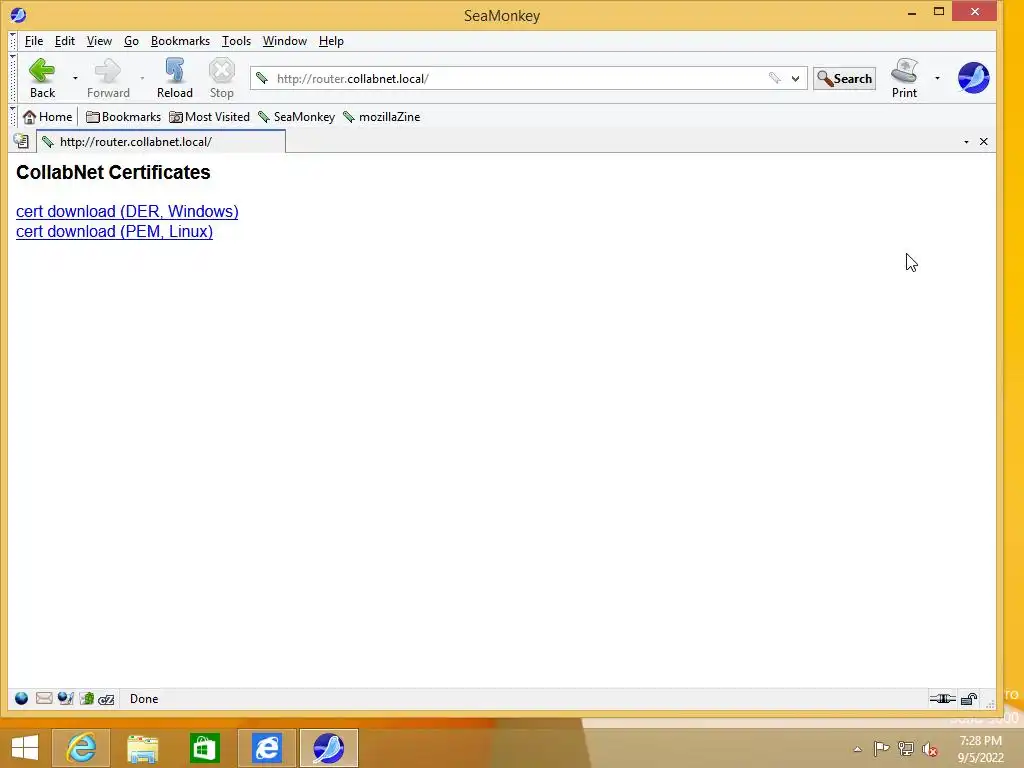Open the File menu
The width and height of the screenshot is (1024, 768).
tap(33, 40)
